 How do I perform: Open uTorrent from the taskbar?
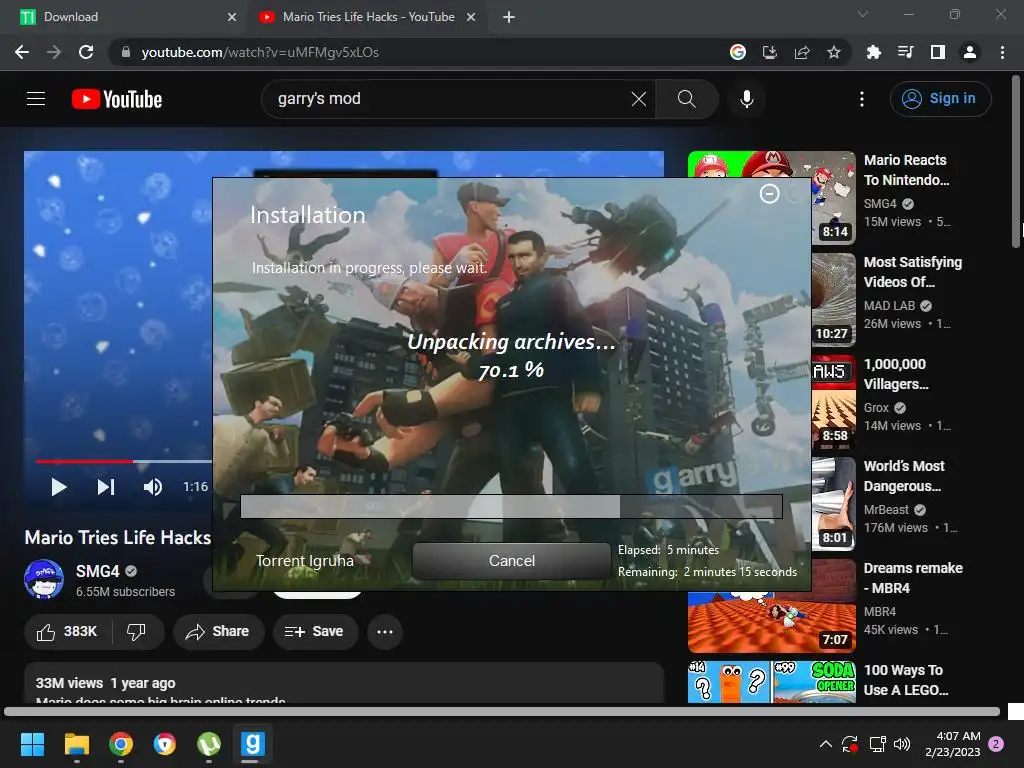(208, 744)
